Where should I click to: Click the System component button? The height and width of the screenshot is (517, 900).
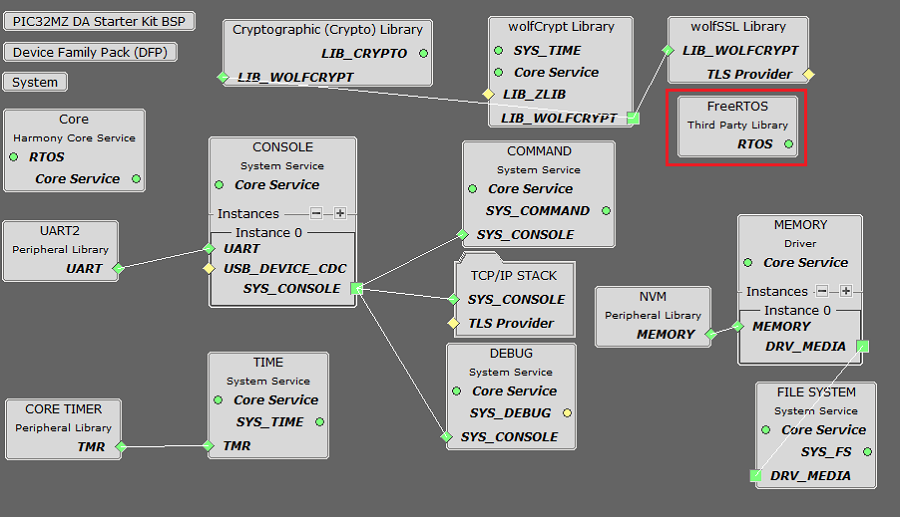(x=36, y=82)
